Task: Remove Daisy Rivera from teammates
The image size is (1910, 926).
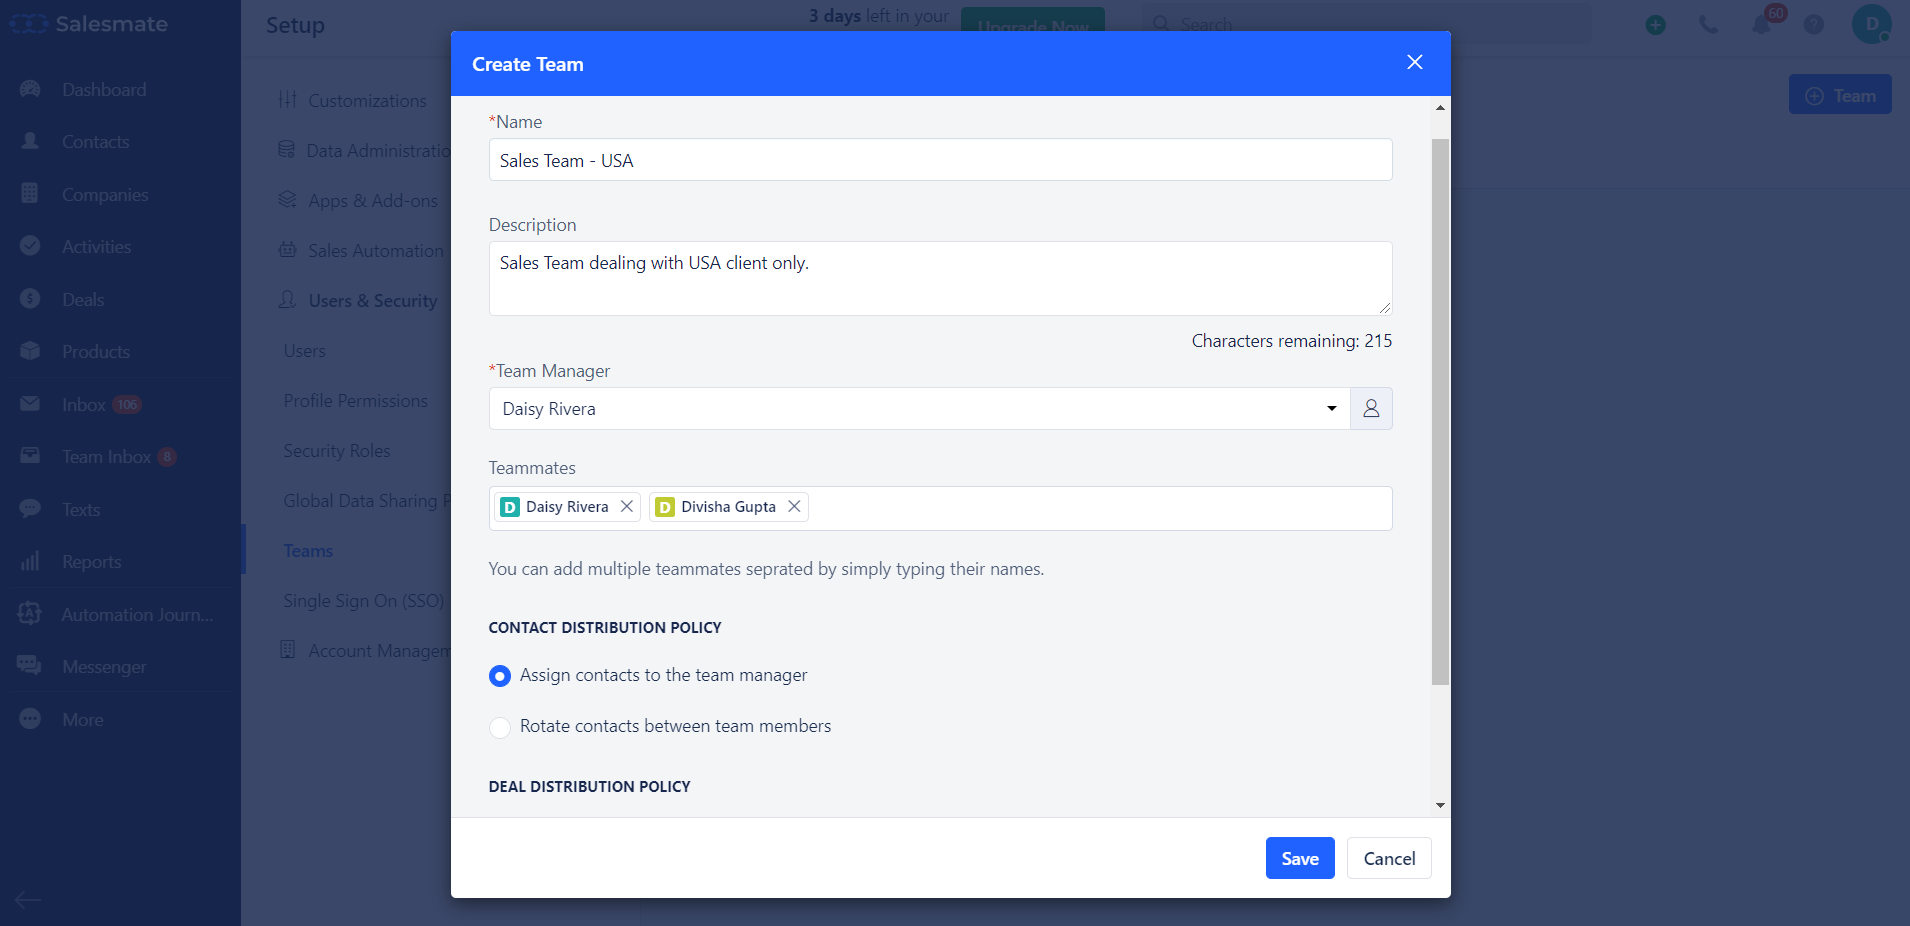Action: (627, 507)
